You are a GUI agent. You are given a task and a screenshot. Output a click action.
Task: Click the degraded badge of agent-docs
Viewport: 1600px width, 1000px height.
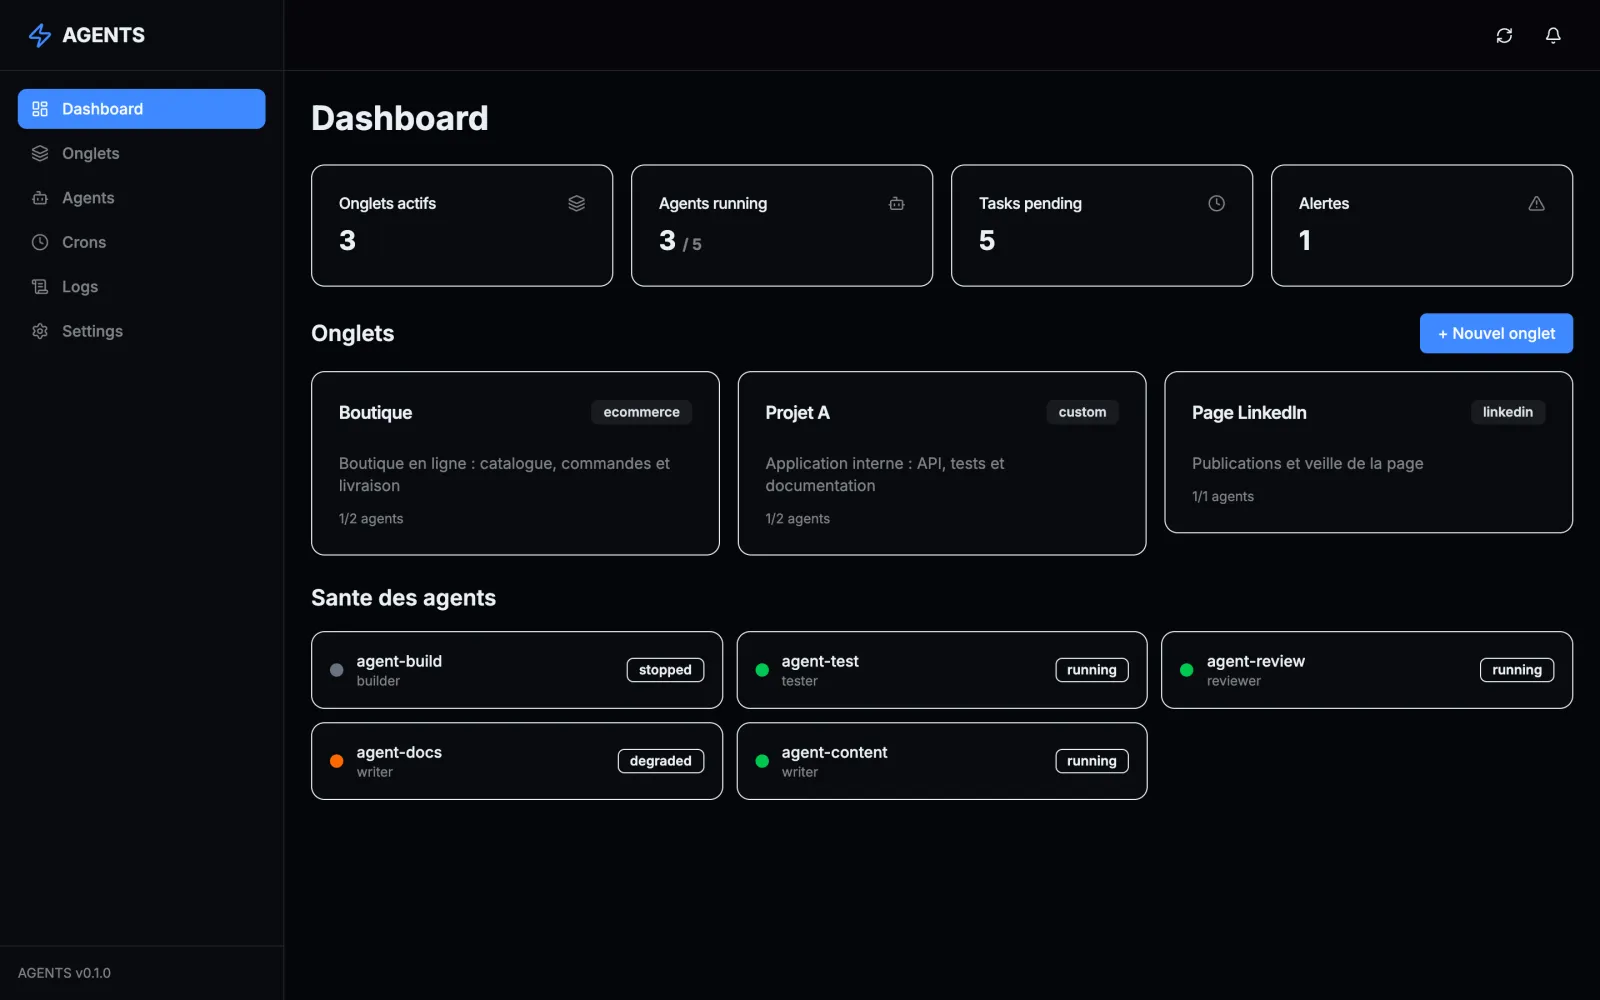[660, 761]
